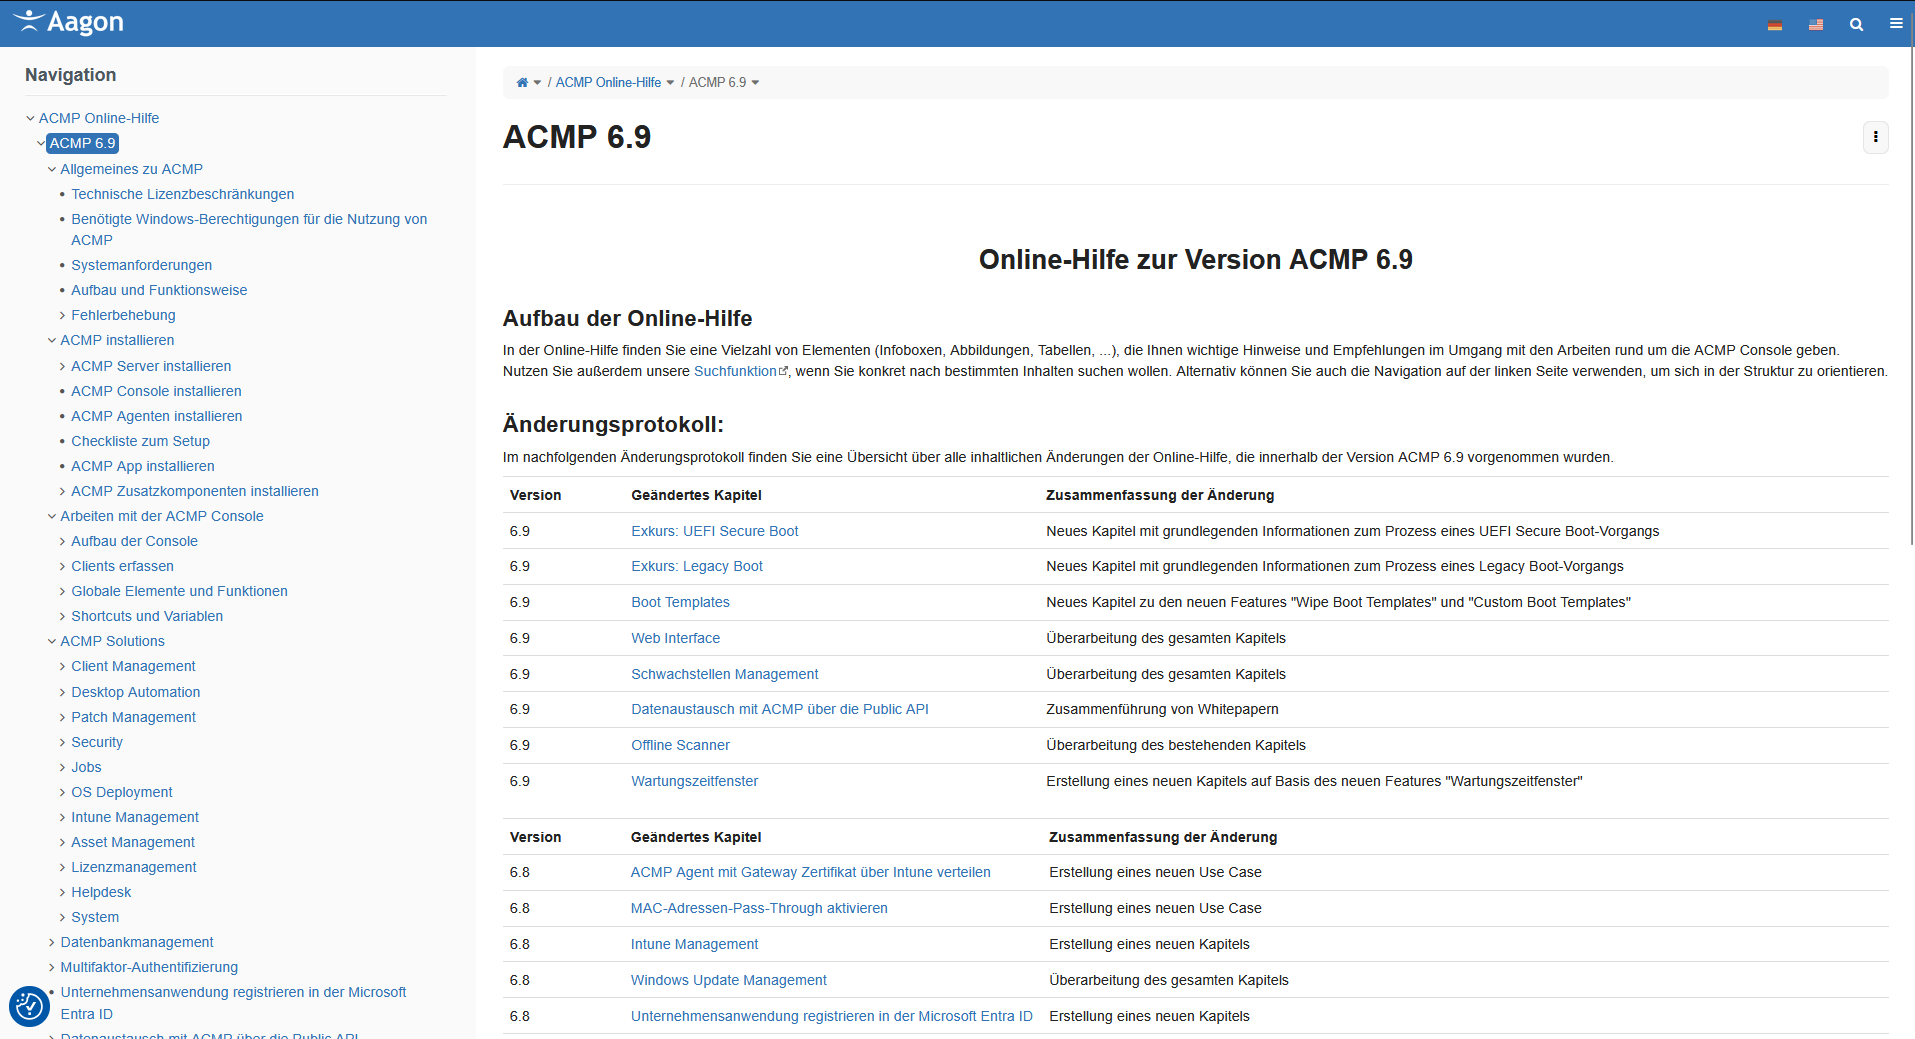Open ACMP Online-Hilfe breadcrumb dropdown arrow
Viewport: 1915px width, 1039px height.
(x=670, y=83)
